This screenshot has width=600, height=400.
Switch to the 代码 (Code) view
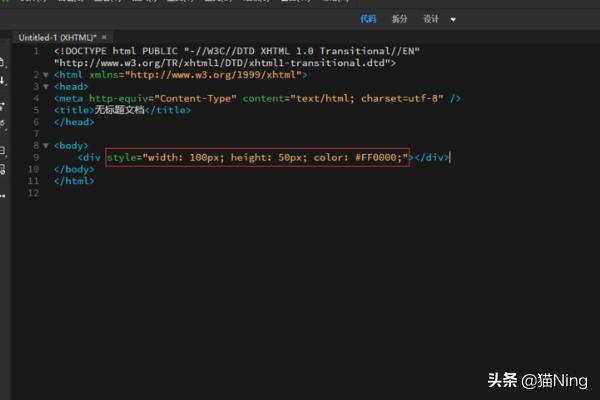click(368, 19)
